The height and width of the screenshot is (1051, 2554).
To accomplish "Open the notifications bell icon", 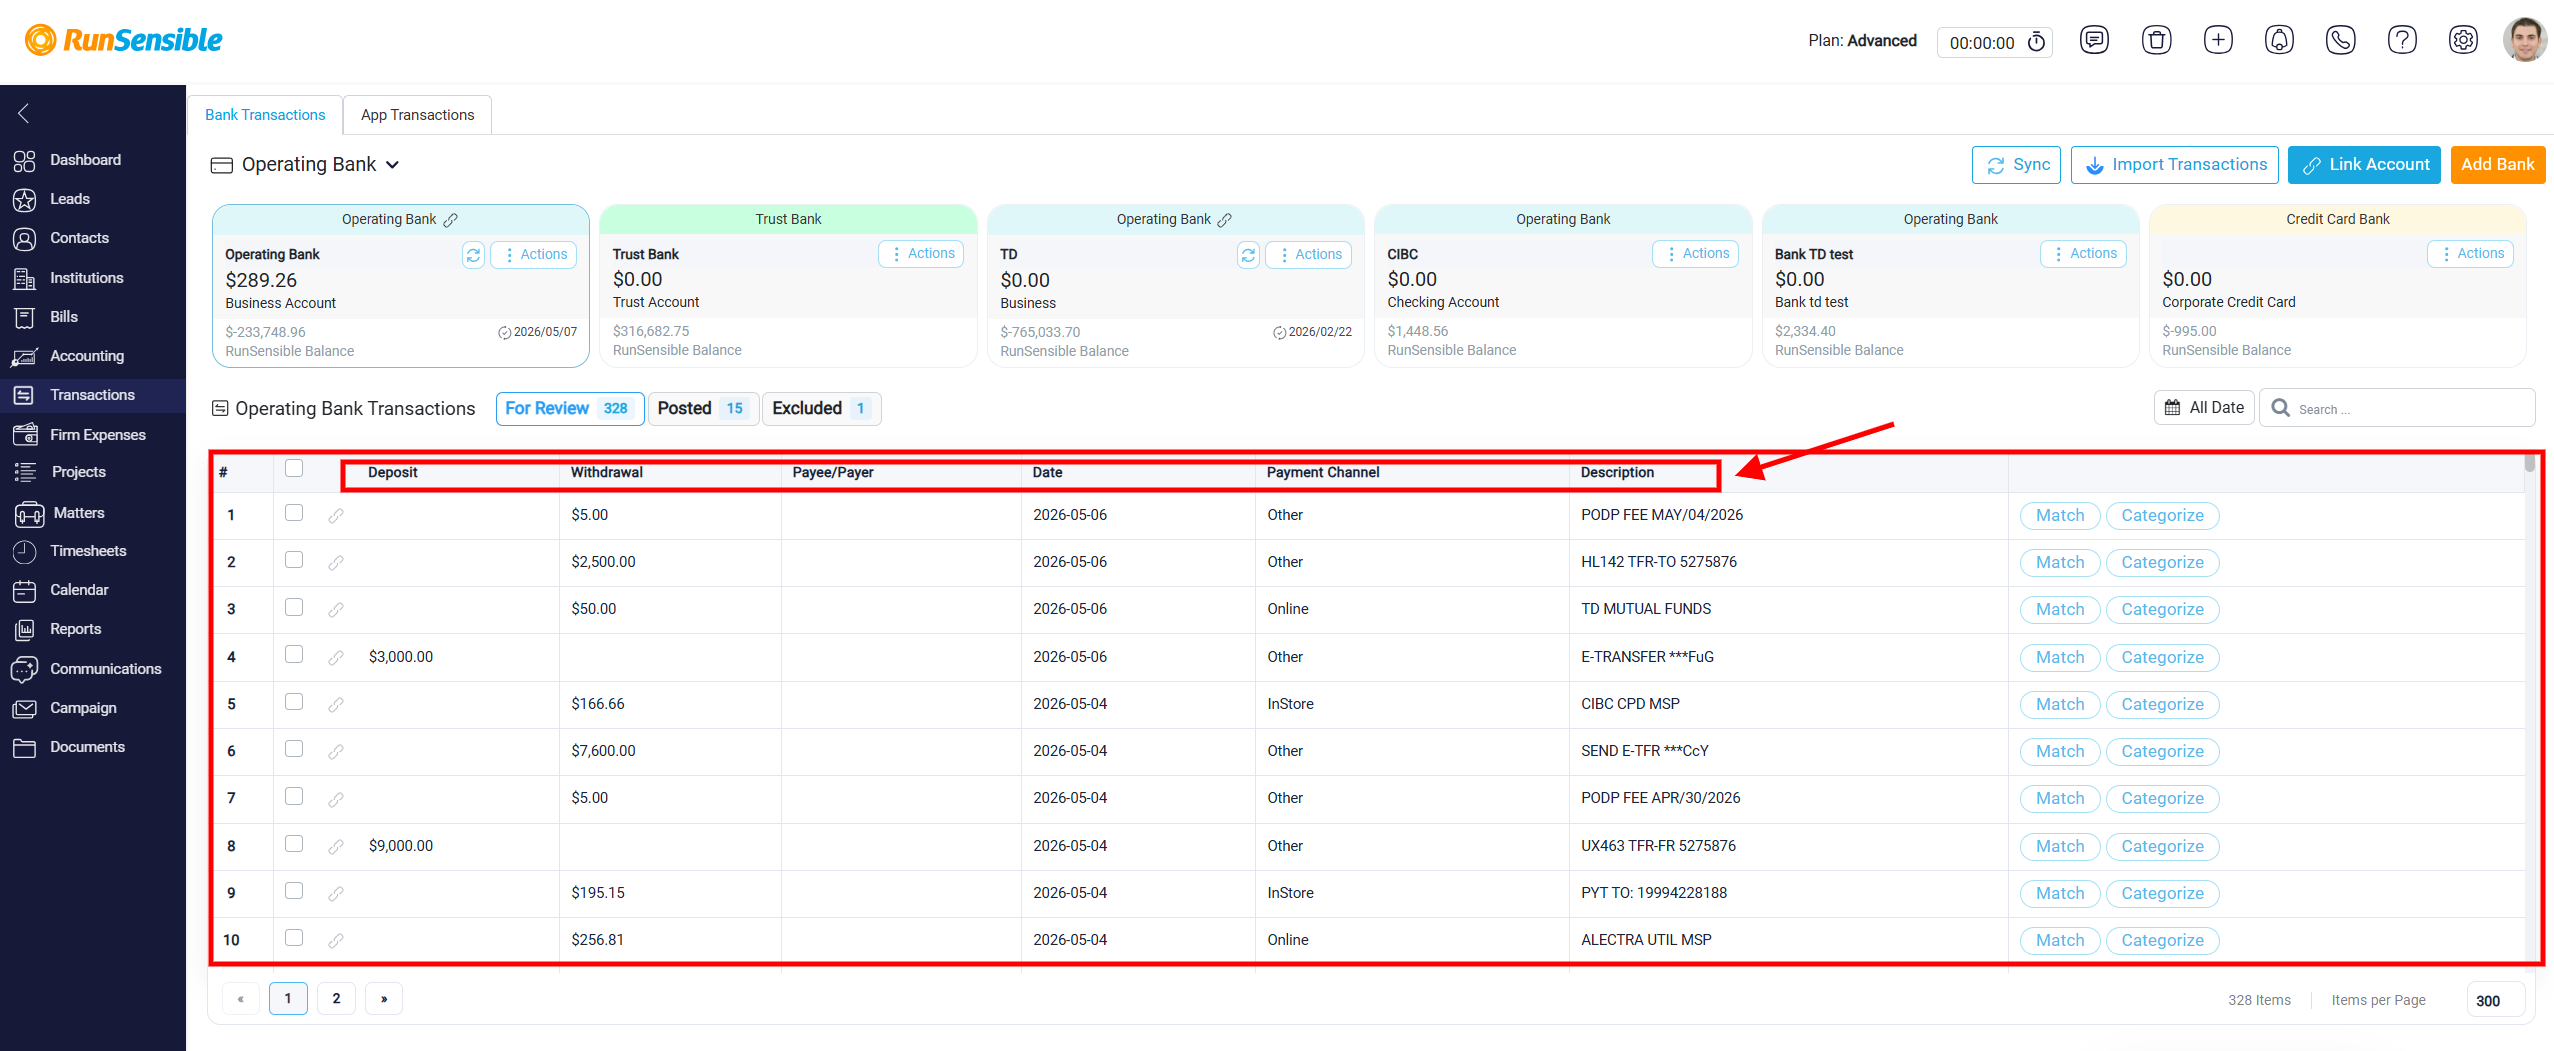I will click(2279, 41).
